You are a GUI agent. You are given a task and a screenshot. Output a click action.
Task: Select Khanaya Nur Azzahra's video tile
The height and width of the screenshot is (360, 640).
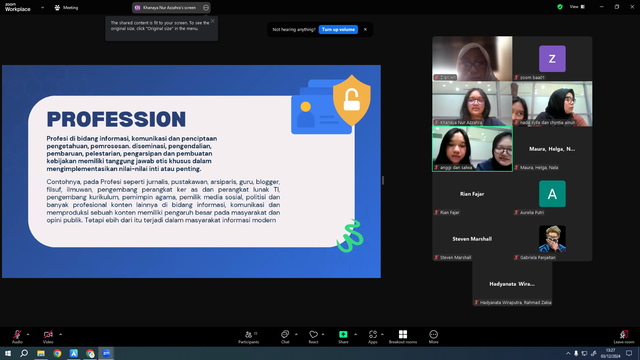click(x=472, y=103)
